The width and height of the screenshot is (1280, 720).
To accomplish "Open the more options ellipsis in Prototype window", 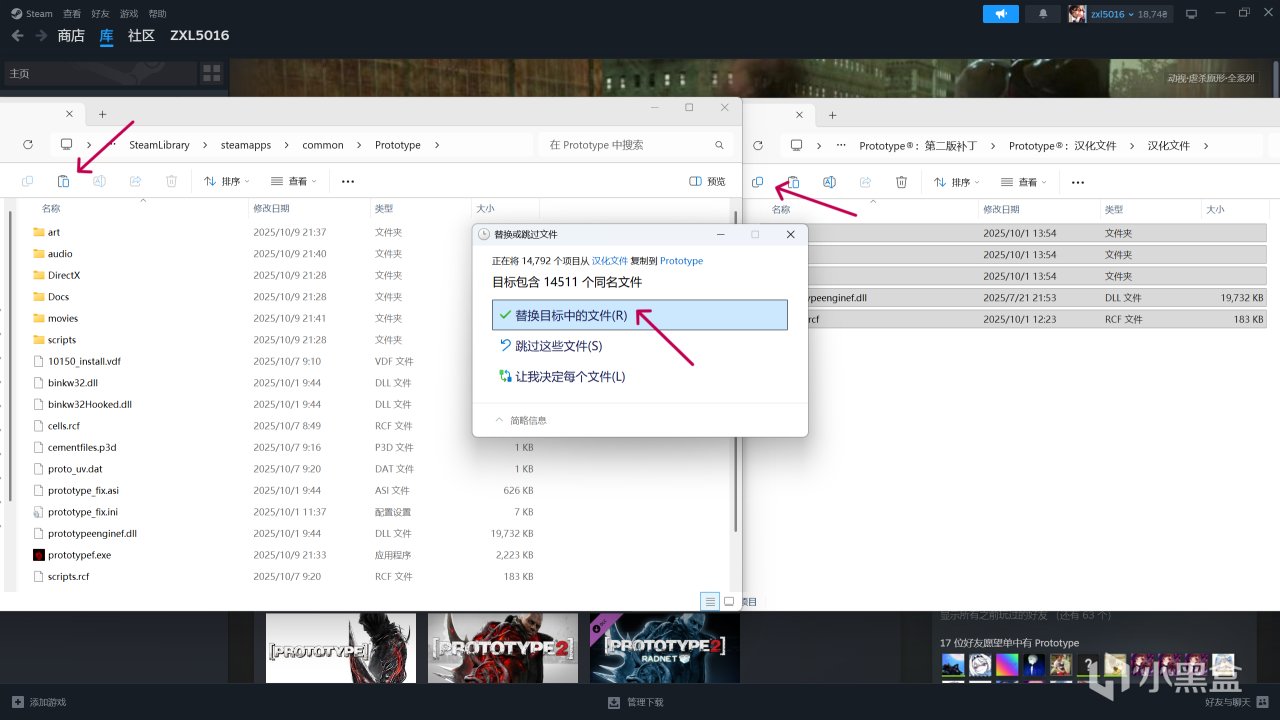I will coord(348,182).
